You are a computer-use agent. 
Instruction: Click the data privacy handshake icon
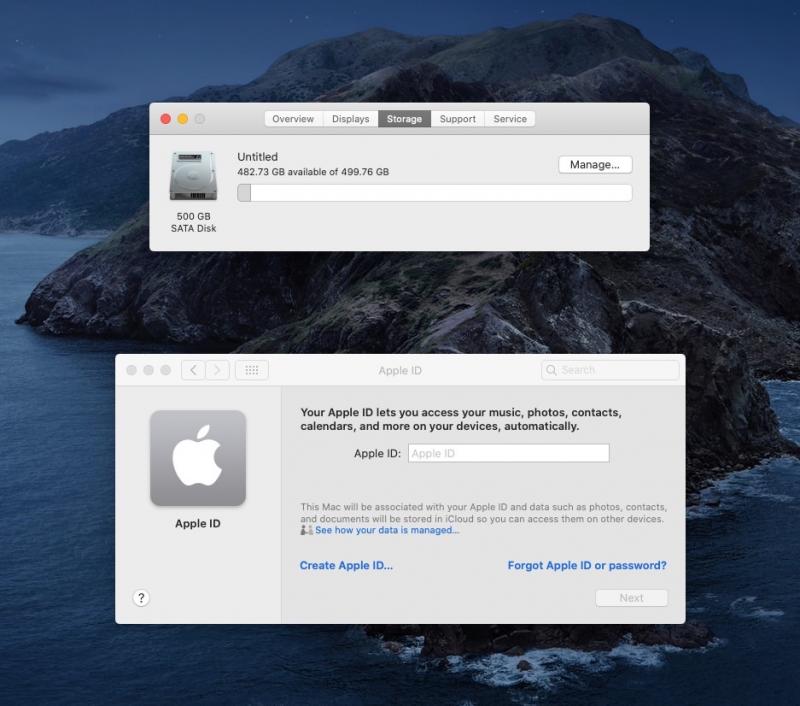coord(306,530)
